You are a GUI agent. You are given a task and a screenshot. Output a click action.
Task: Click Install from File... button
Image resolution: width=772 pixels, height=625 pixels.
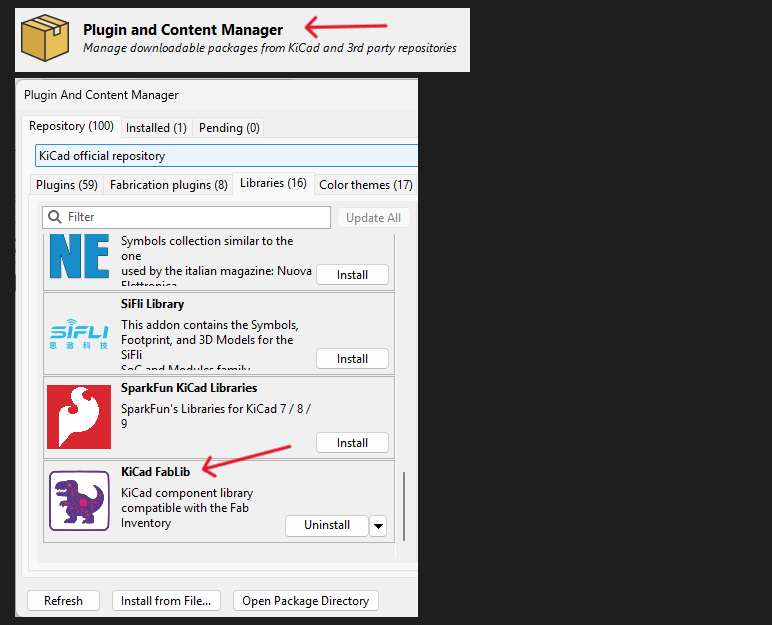click(x=166, y=601)
